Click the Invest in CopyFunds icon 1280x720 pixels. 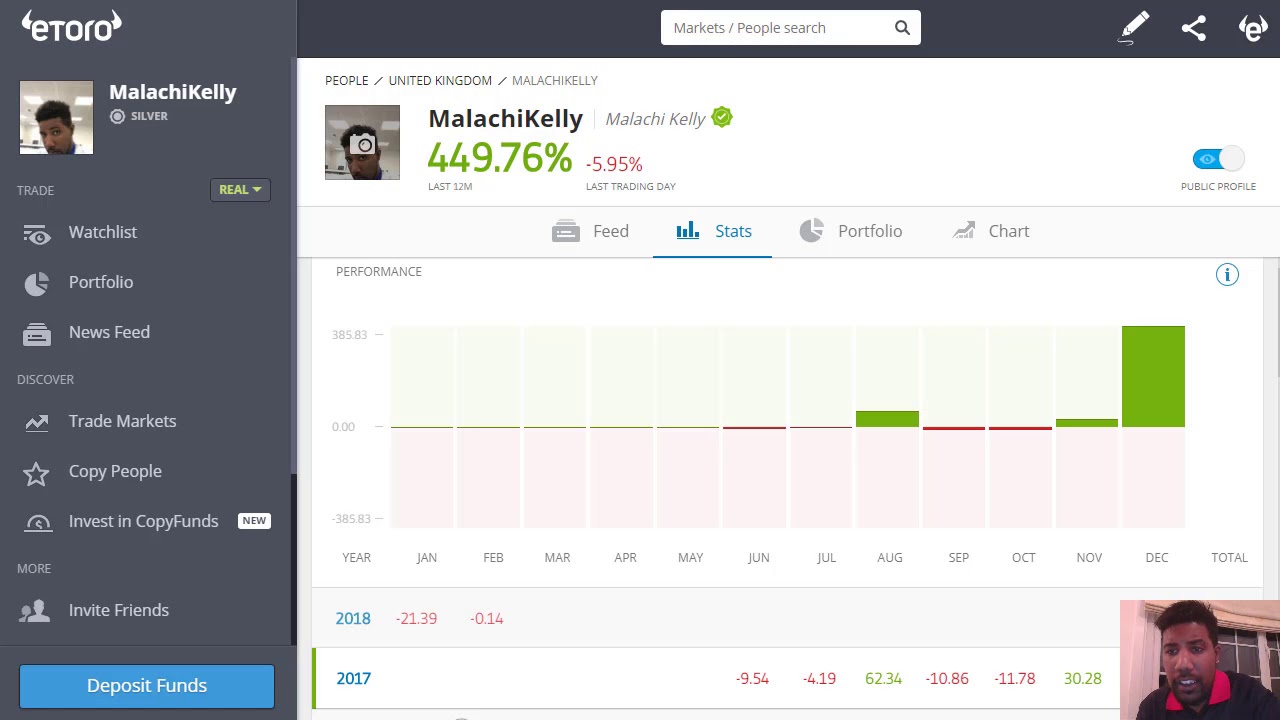tap(37, 522)
